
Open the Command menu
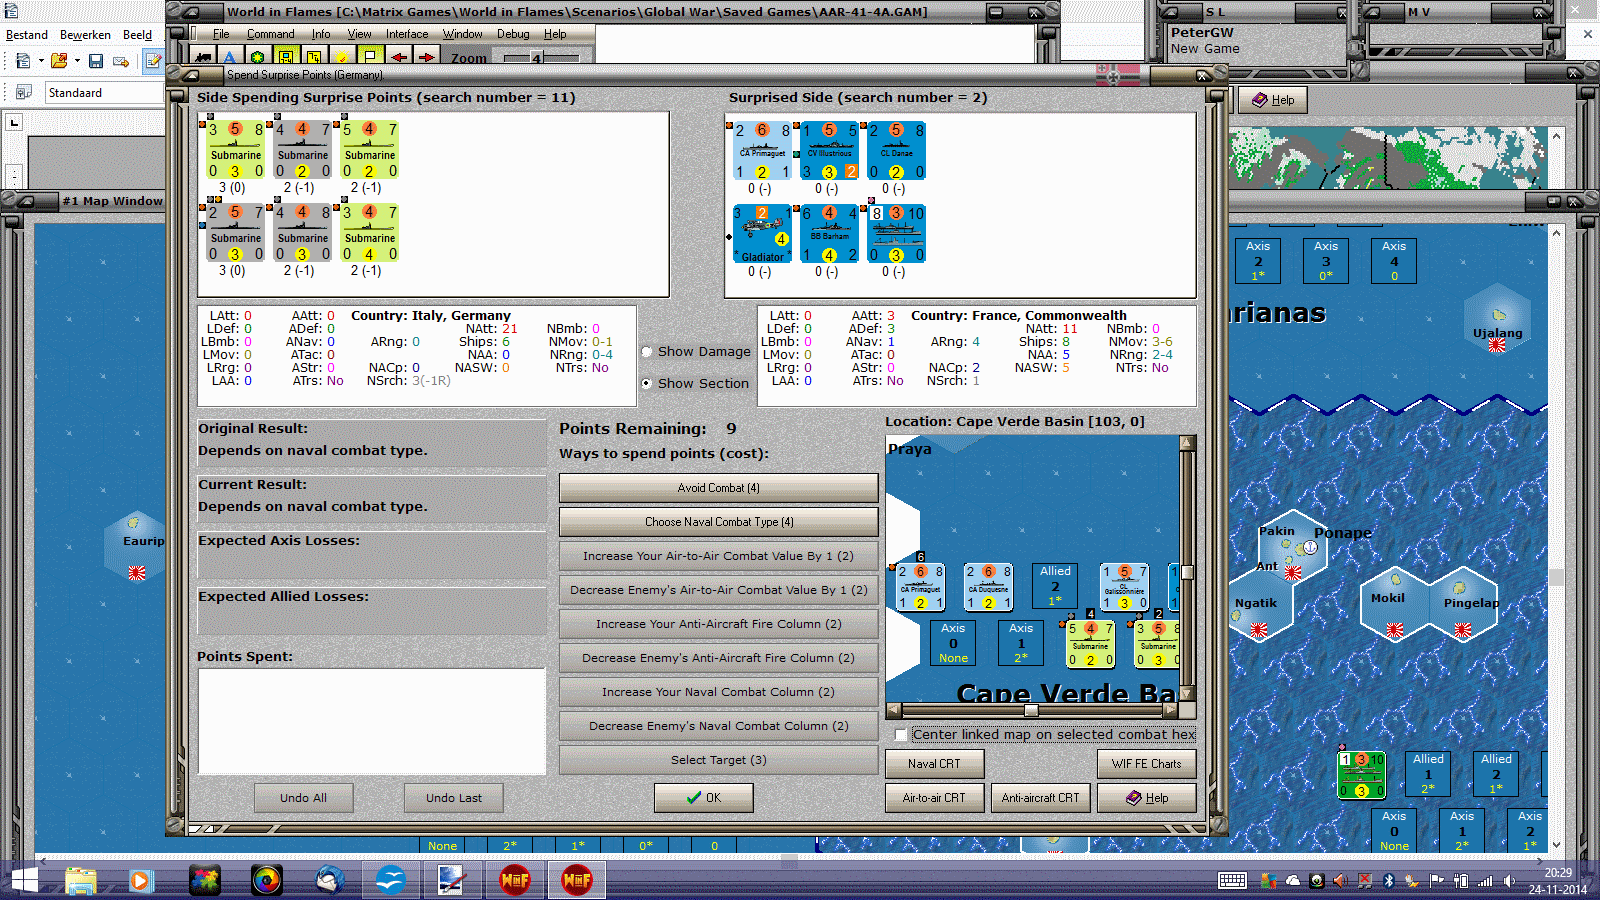pos(271,34)
